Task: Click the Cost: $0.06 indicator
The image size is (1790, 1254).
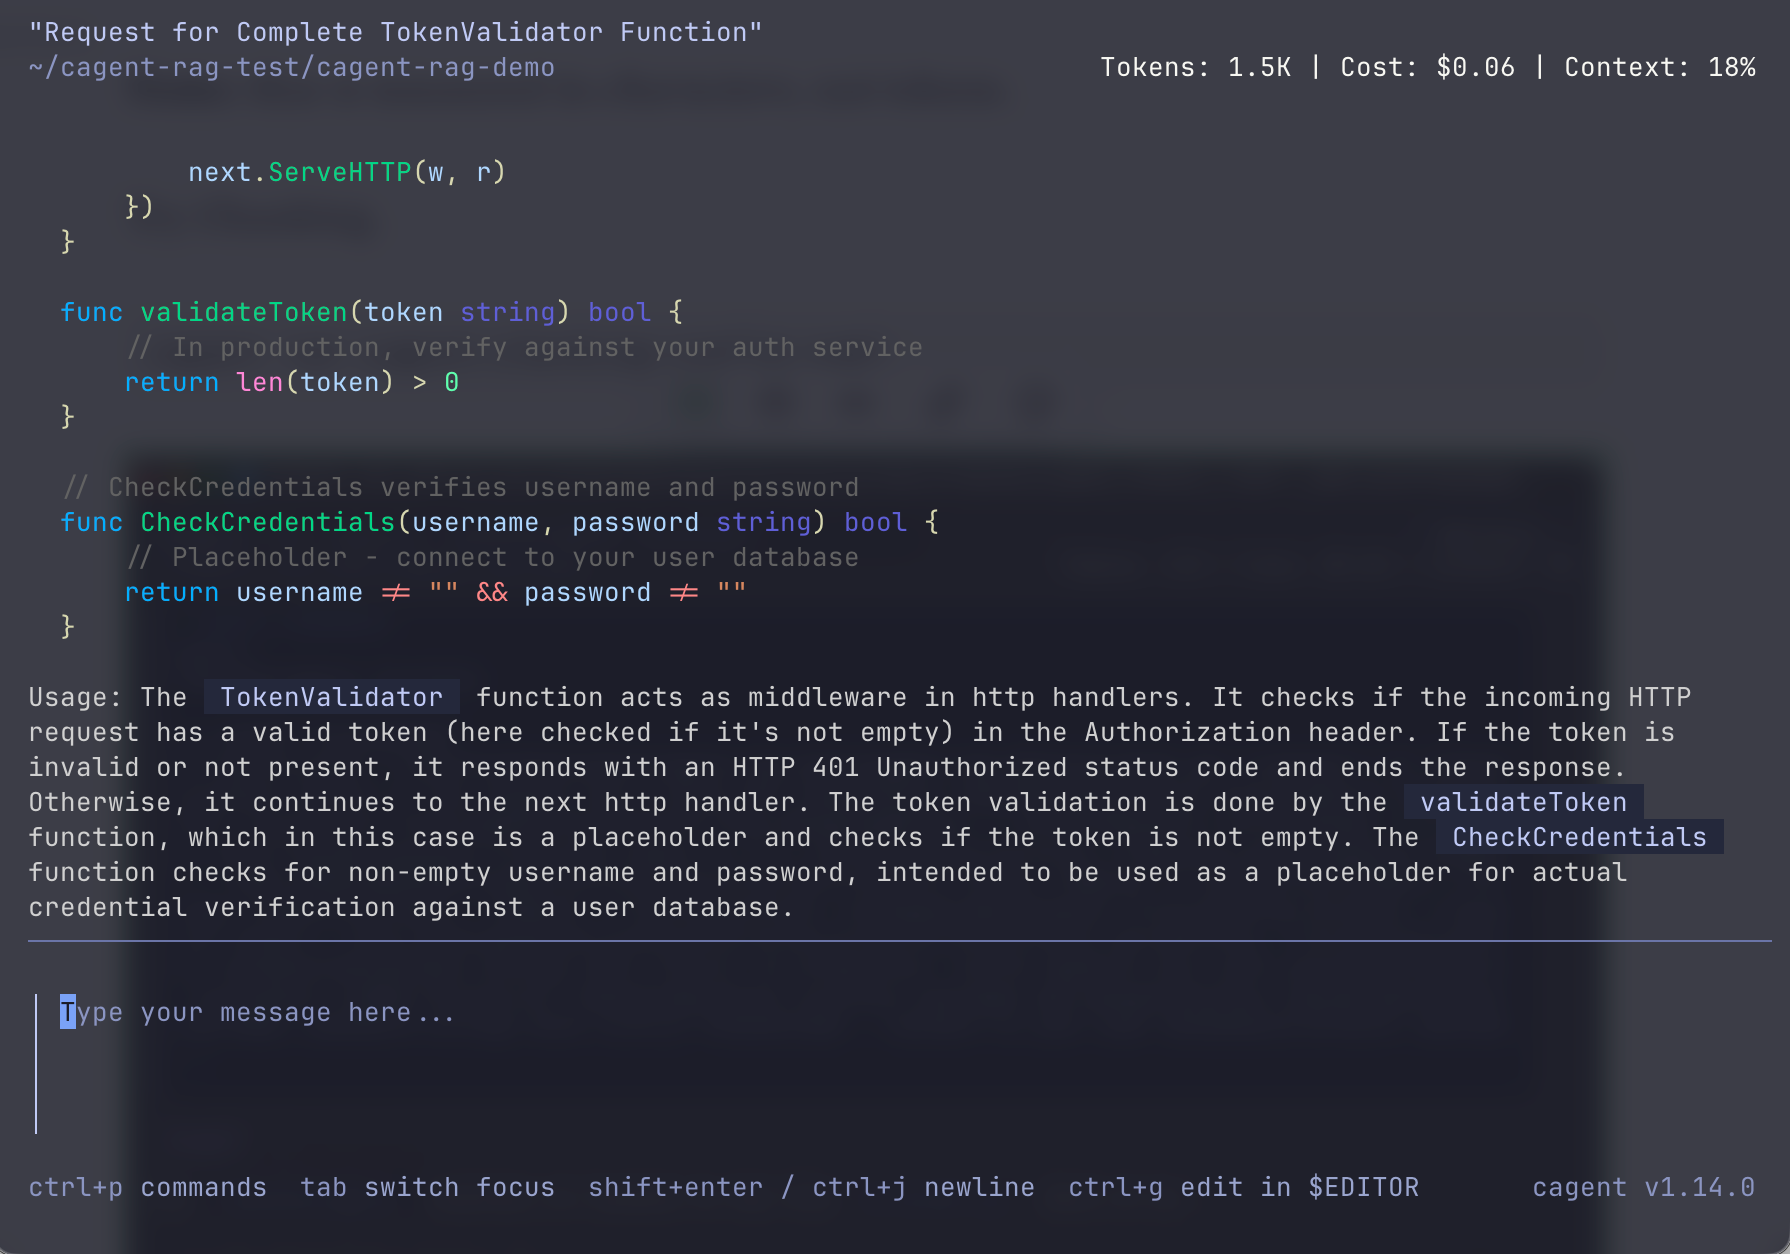Action: [x=1427, y=67]
